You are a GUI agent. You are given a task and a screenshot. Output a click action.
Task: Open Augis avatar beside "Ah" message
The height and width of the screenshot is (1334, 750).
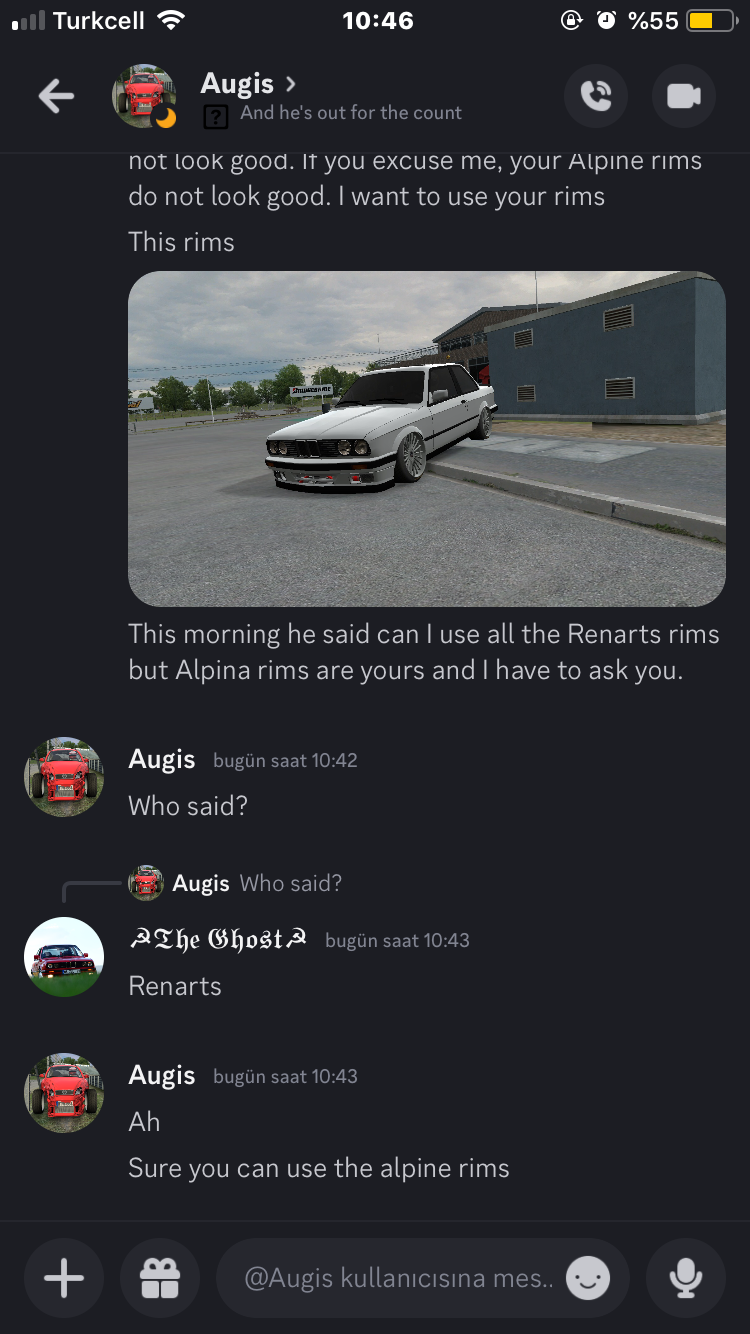pos(64,1093)
